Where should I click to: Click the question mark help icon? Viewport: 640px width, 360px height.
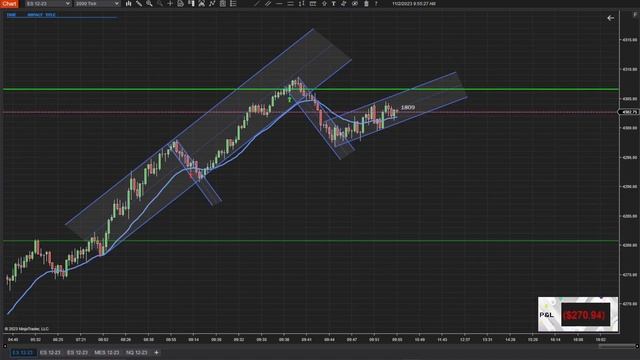376,4
